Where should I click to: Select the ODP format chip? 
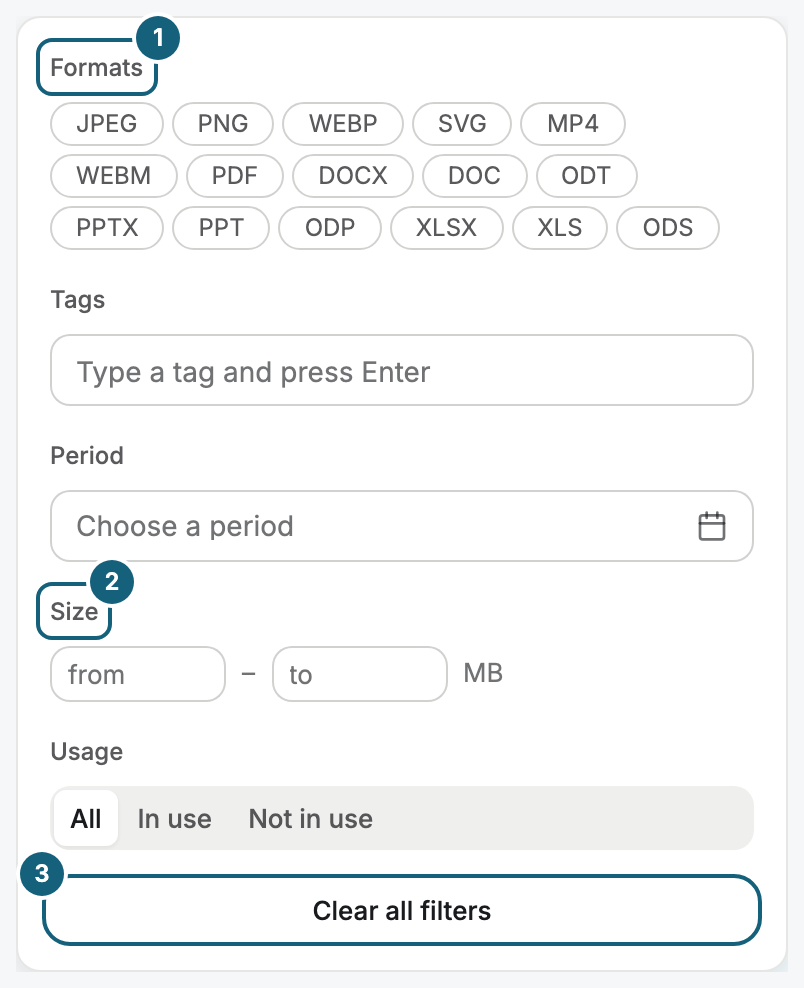(330, 227)
